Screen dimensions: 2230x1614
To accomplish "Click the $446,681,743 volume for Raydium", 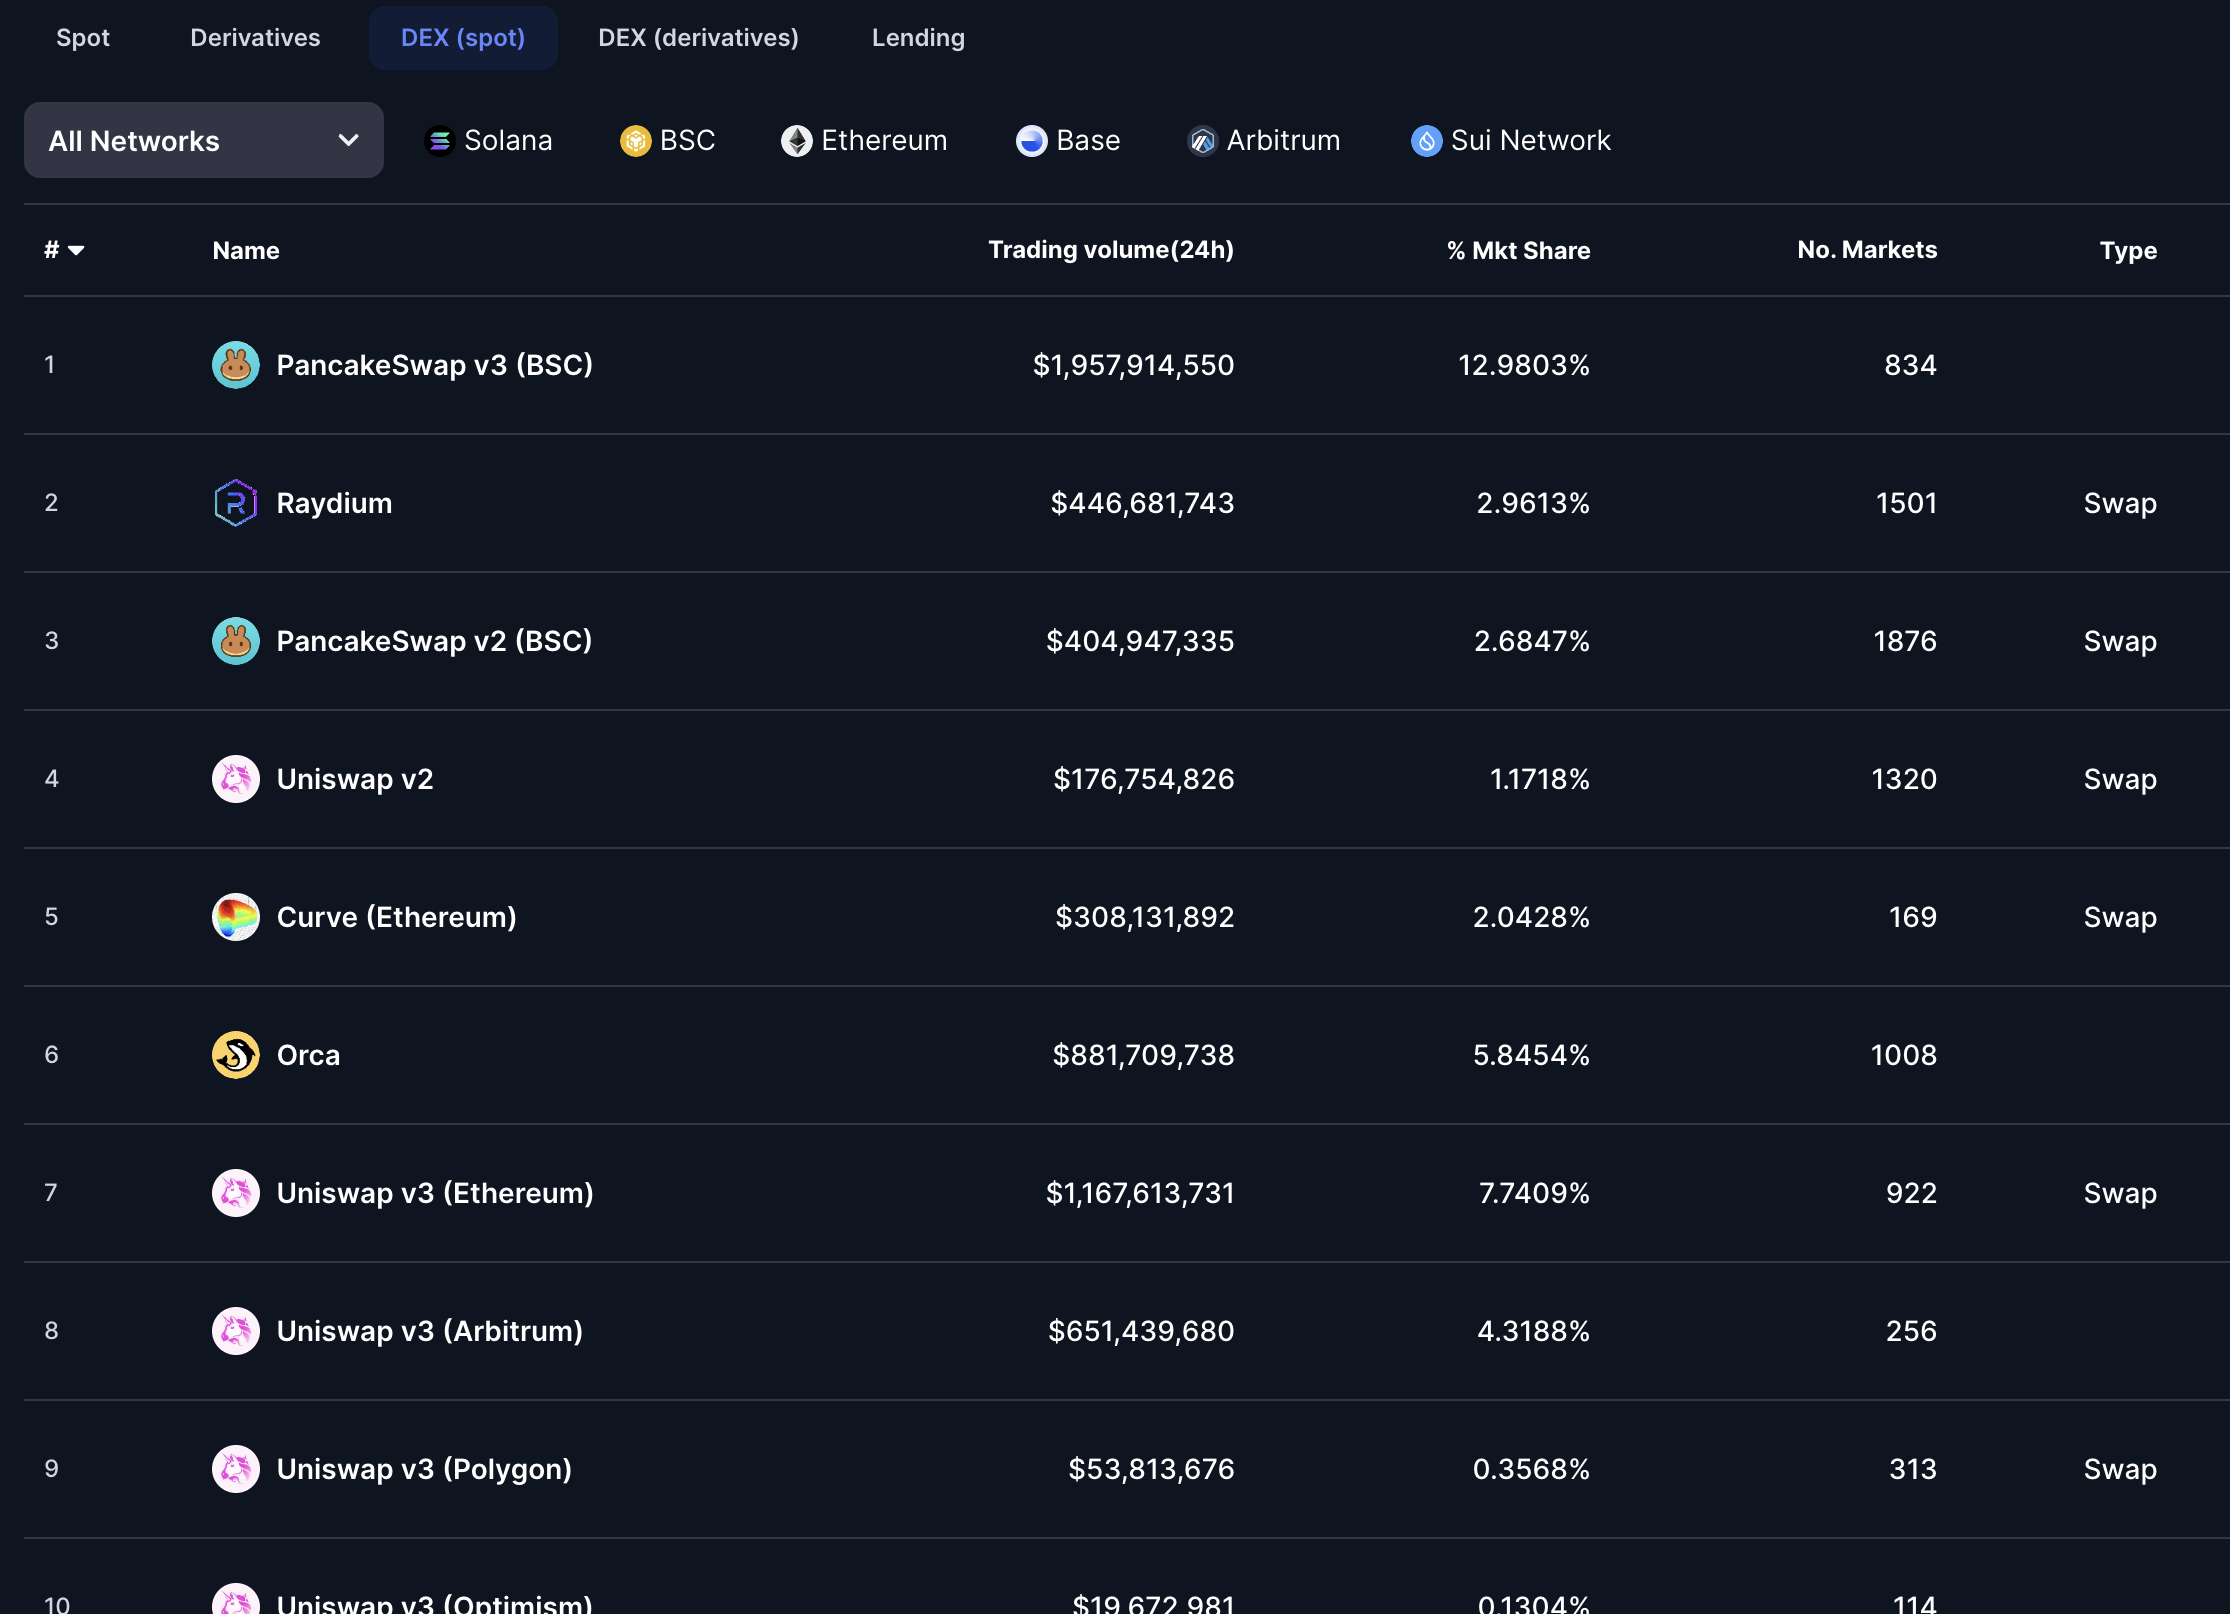I will click(1143, 503).
